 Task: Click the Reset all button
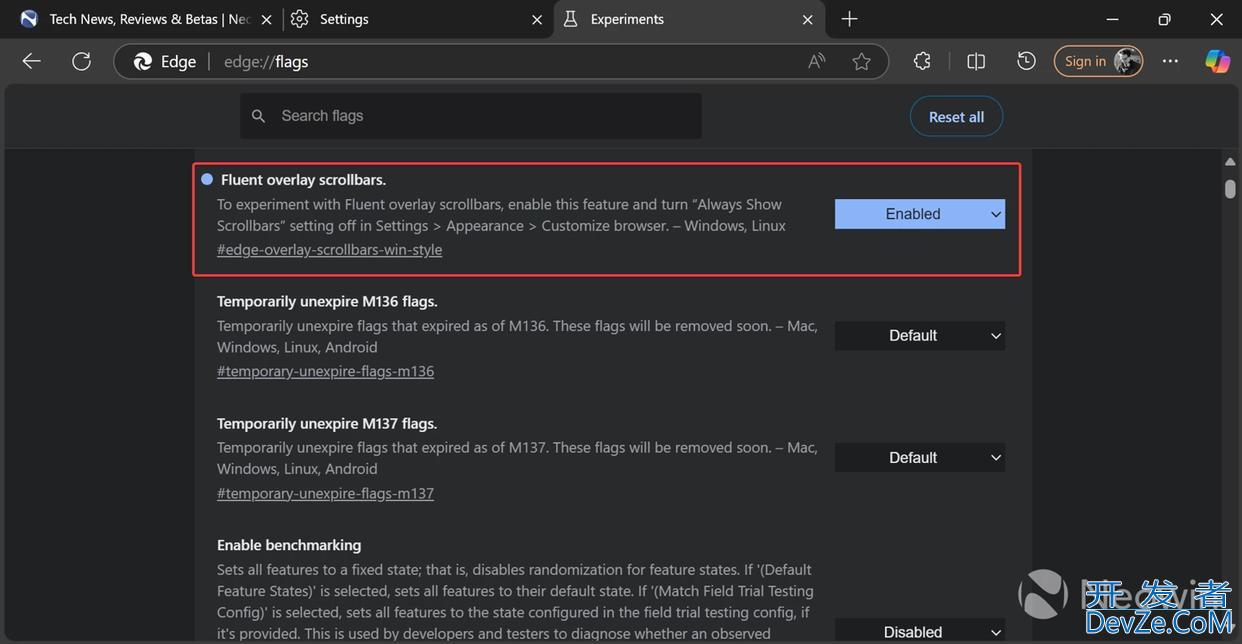pos(956,117)
